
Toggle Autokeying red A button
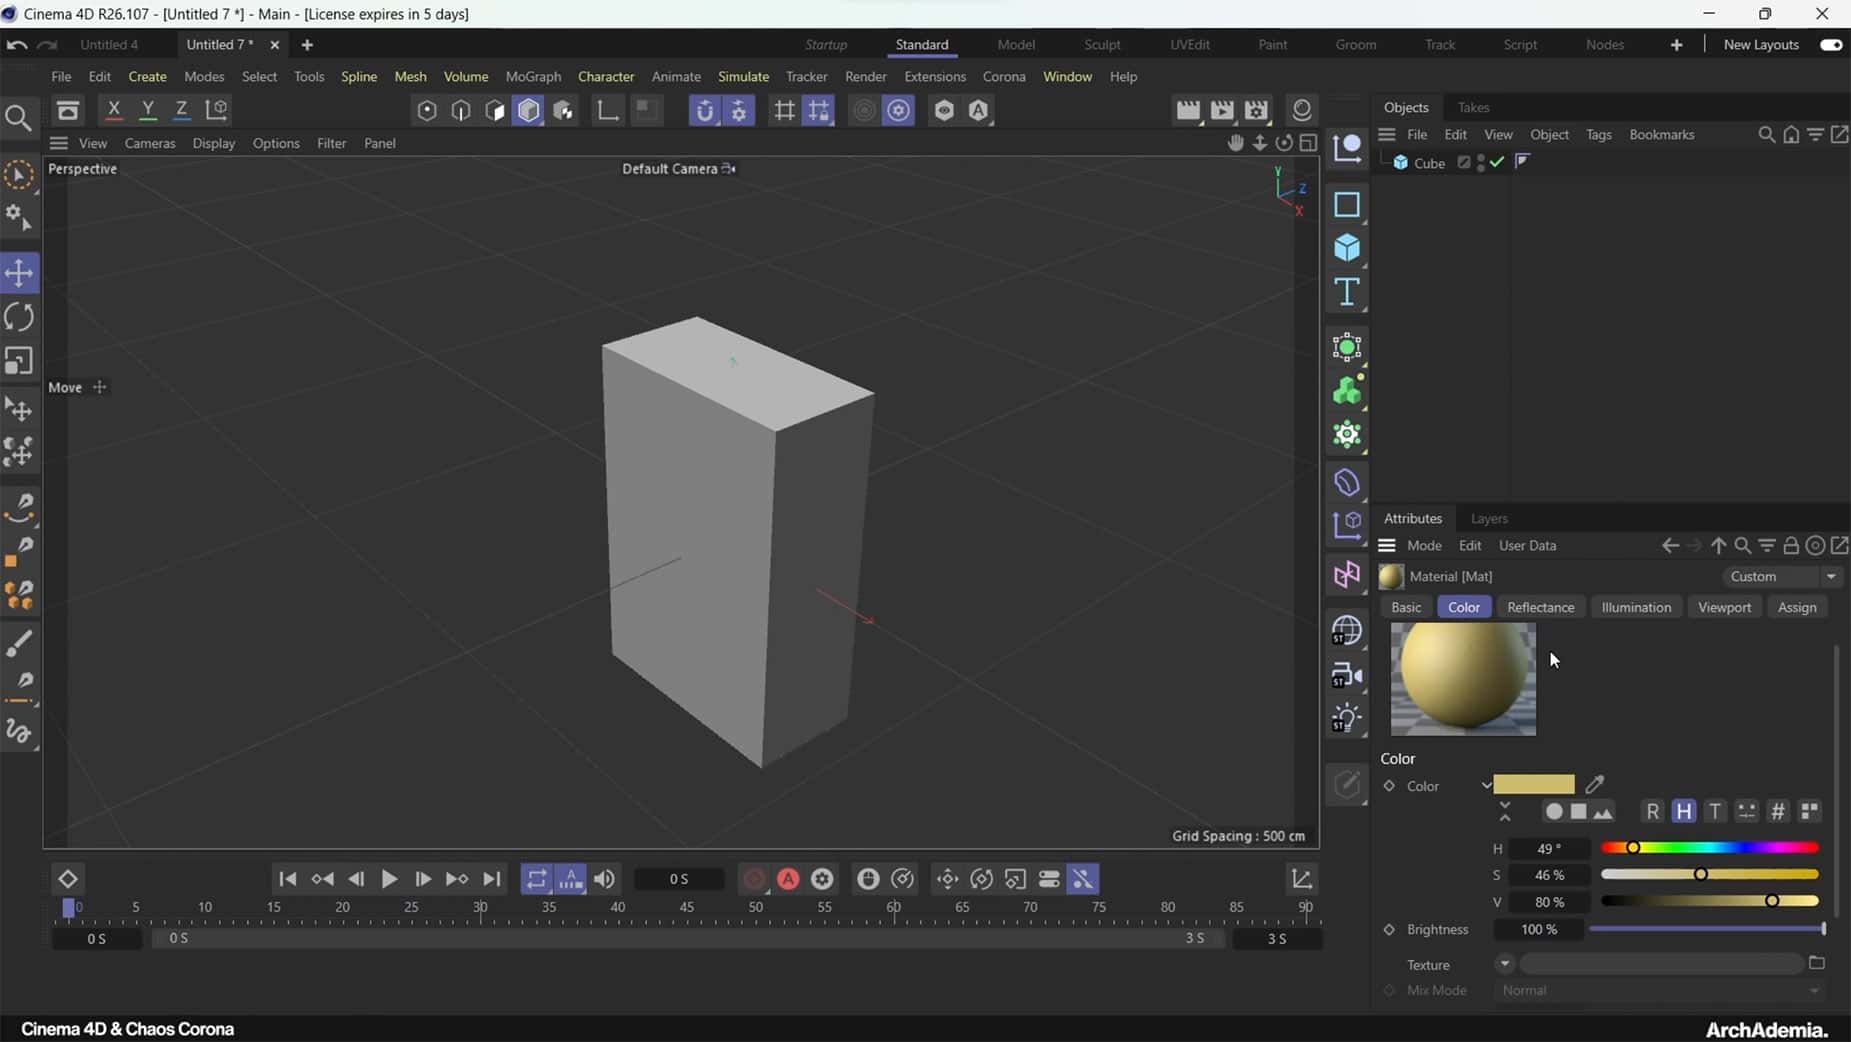pyautogui.click(x=788, y=879)
